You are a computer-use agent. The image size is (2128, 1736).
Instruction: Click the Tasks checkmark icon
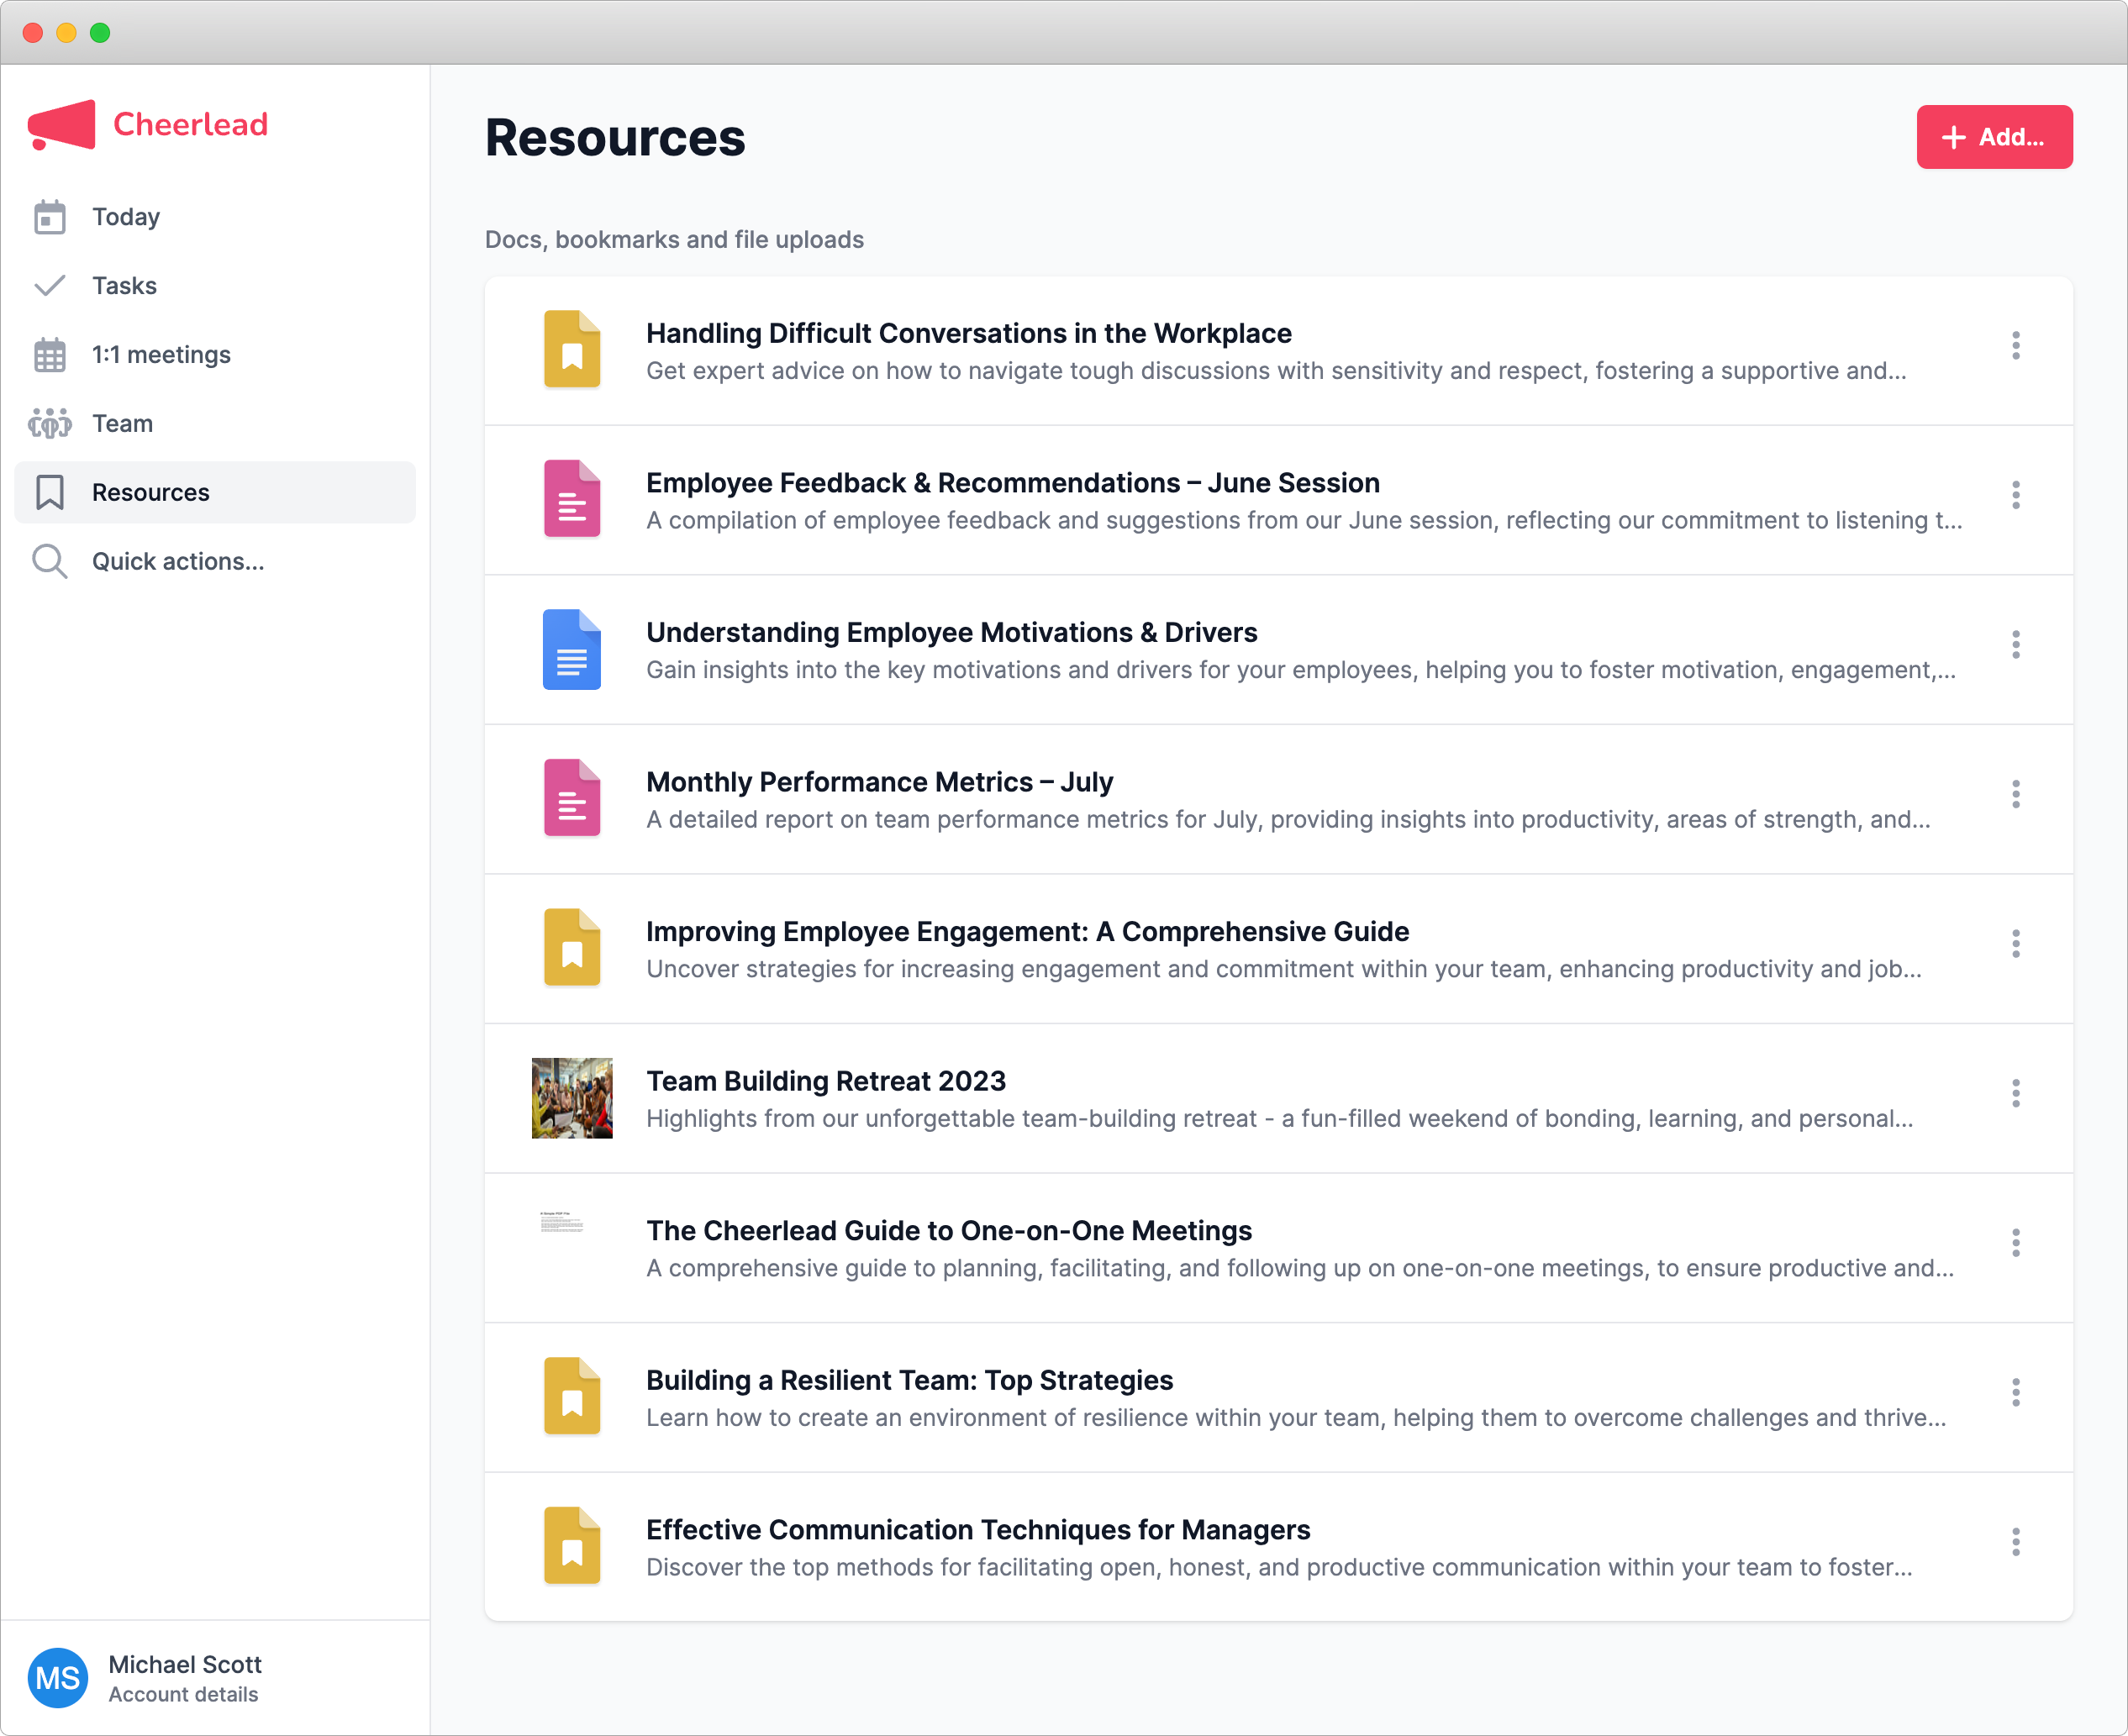49,286
